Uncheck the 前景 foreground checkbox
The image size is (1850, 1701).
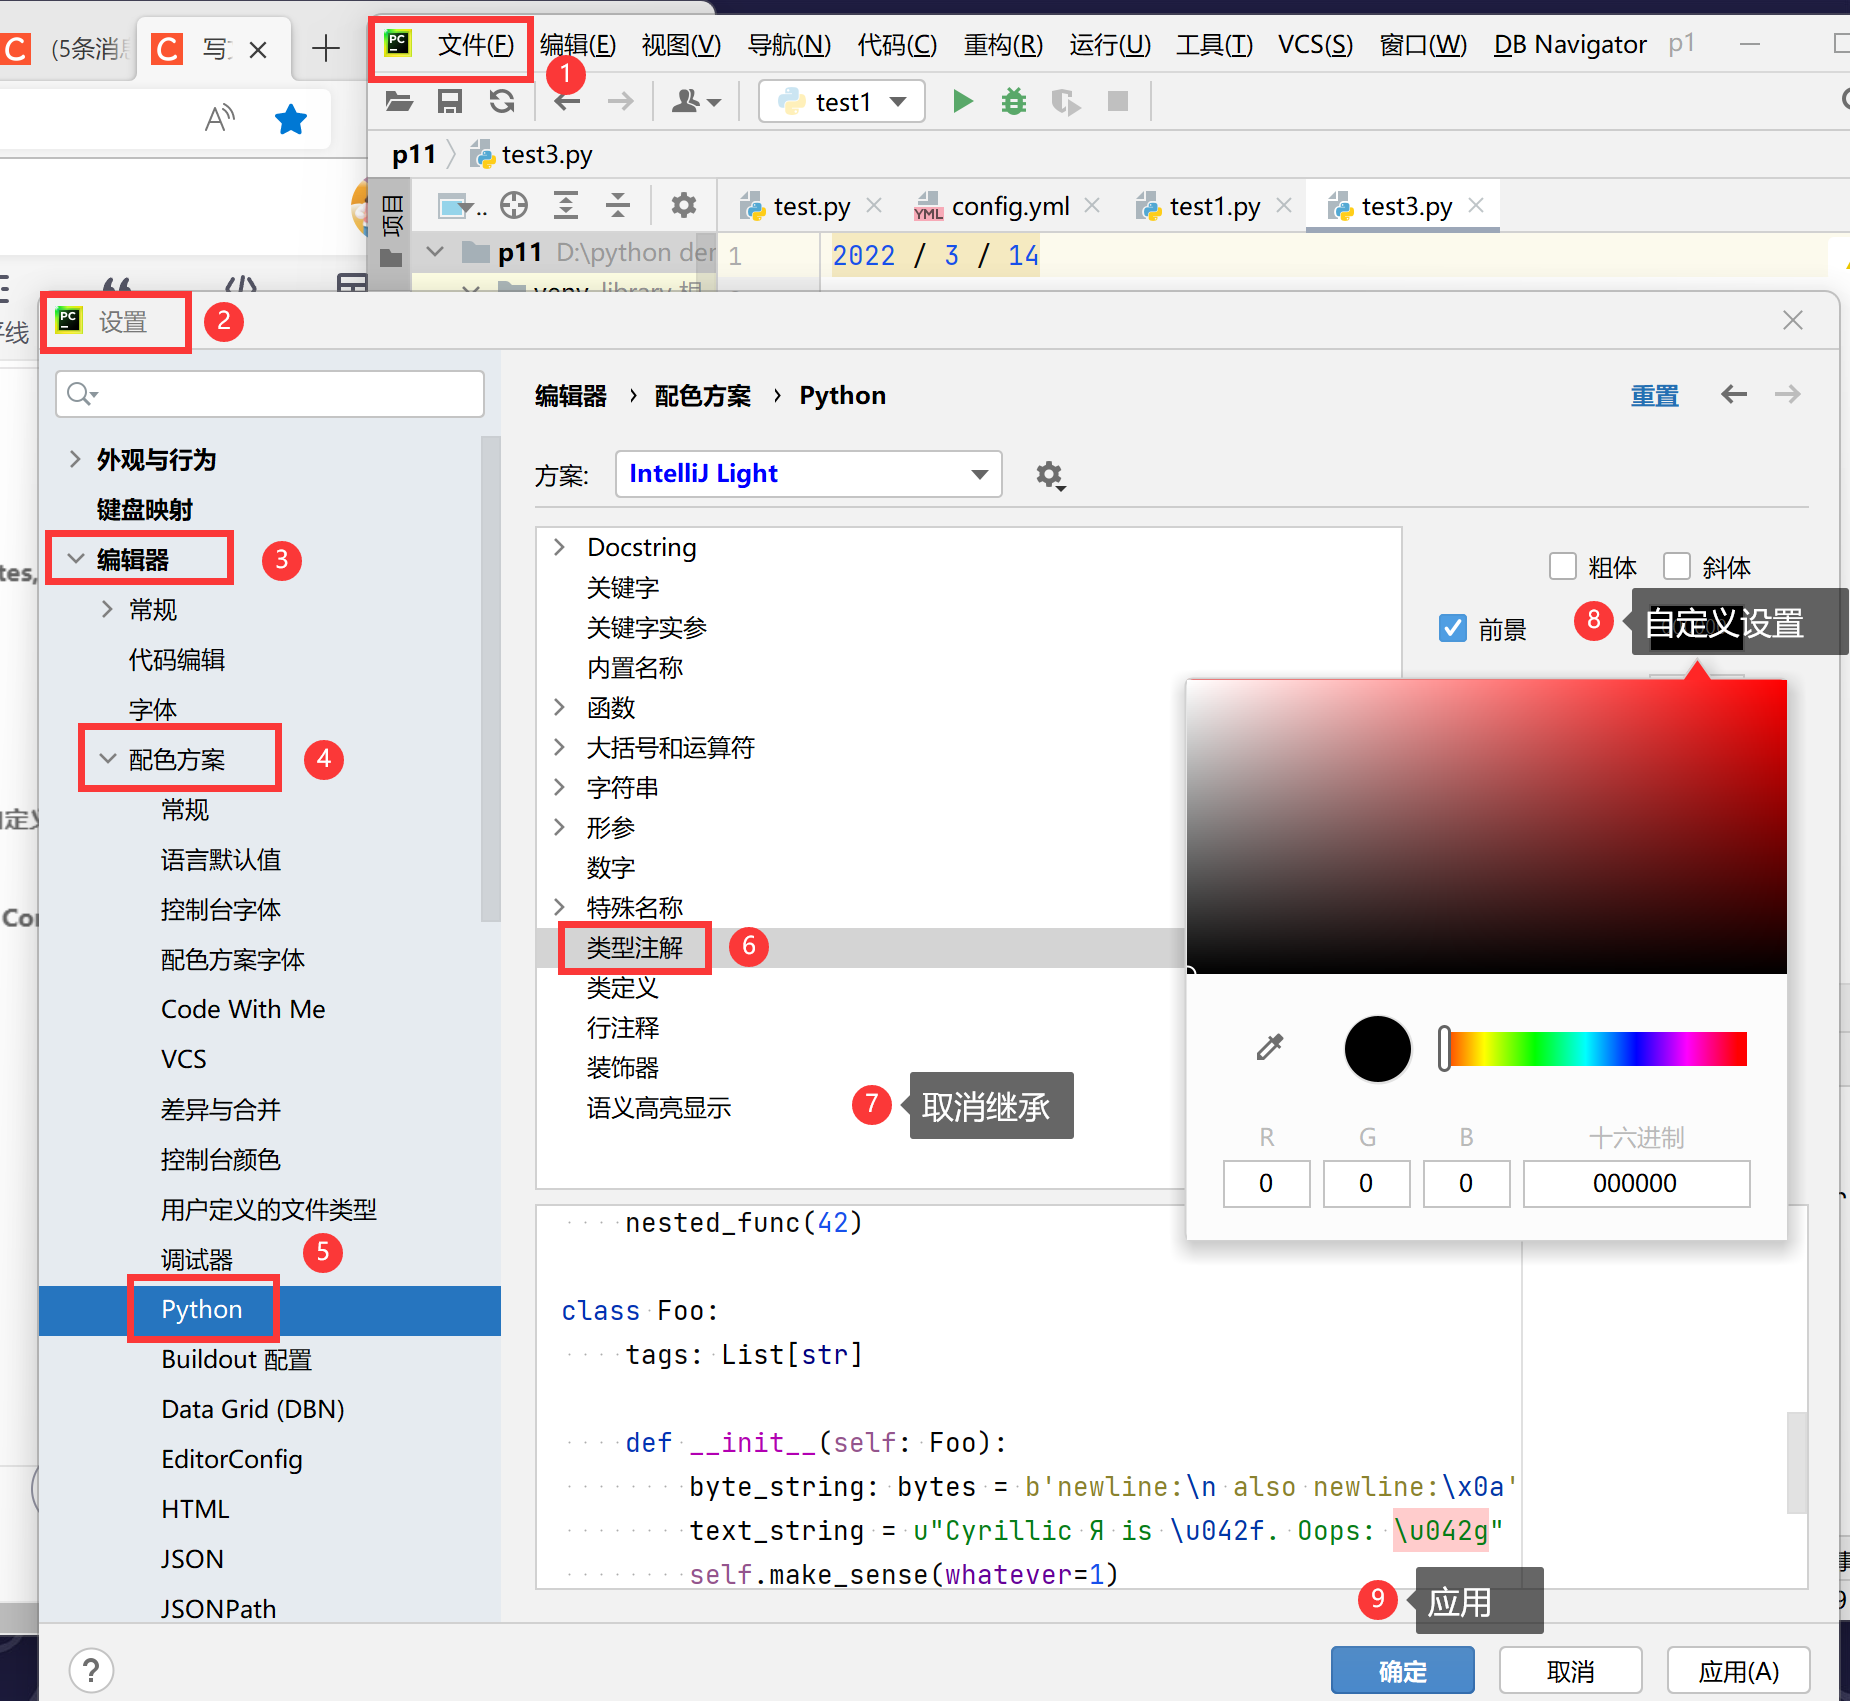[1452, 628]
